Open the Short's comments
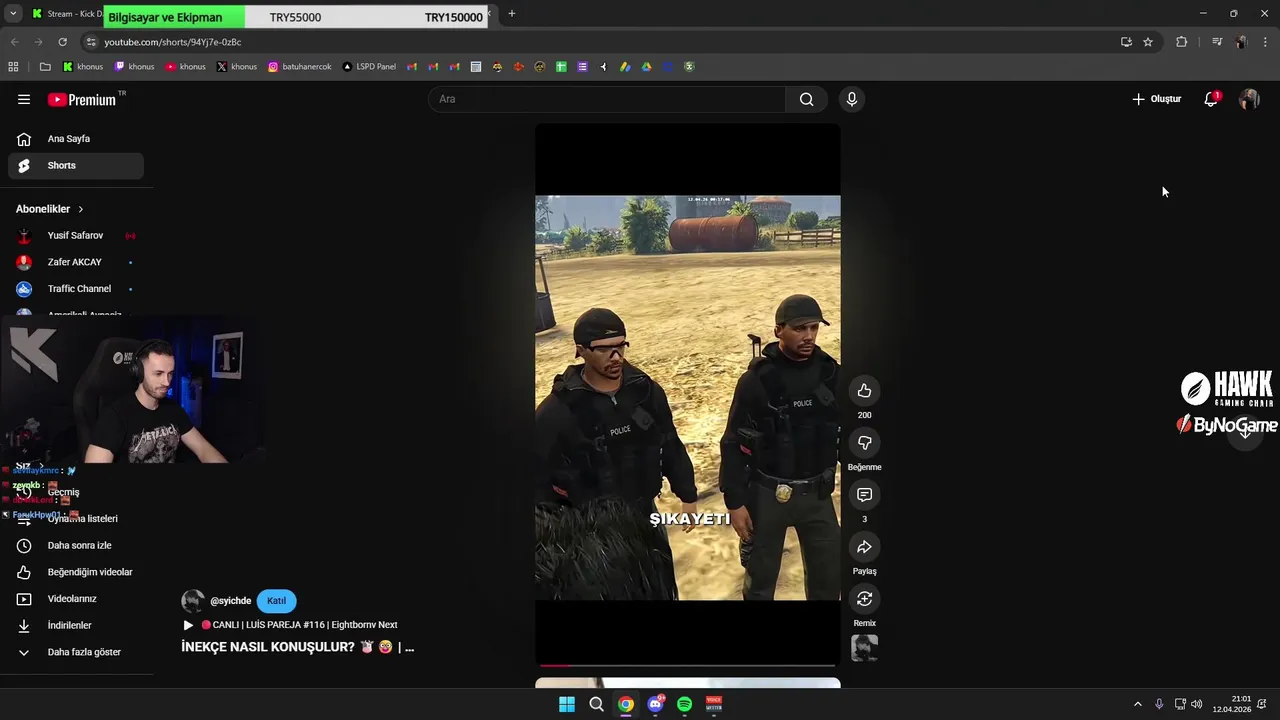Screen dimensions: 1280x720 click(864, 495)
